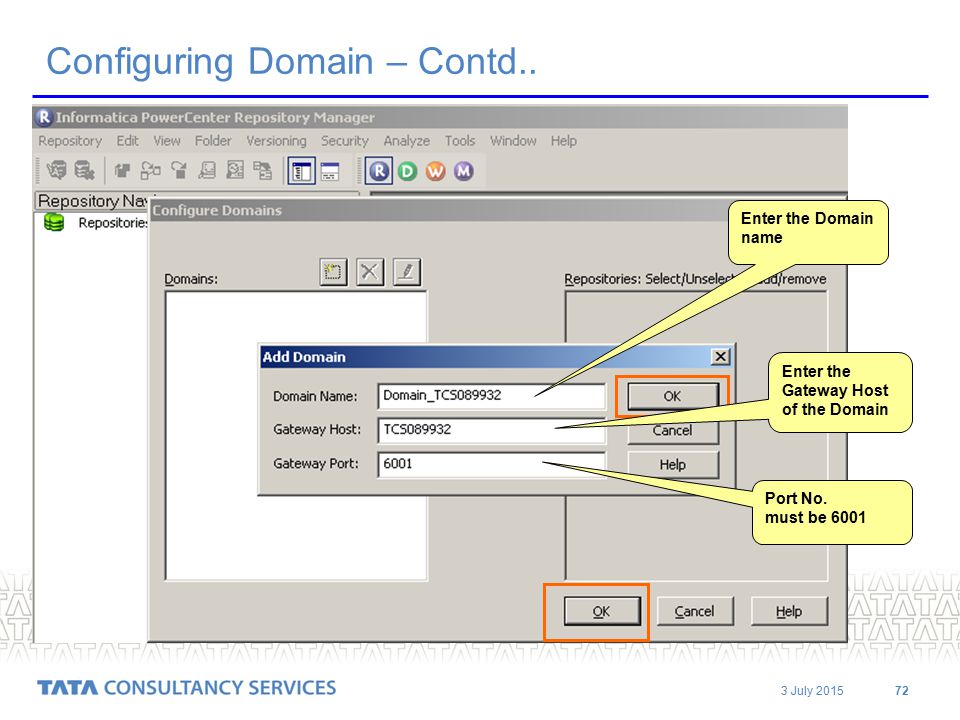This screenshot has width=960, height=720.
Task: Click the Connect to repository toolbar icon
Action: pos(57,170)
